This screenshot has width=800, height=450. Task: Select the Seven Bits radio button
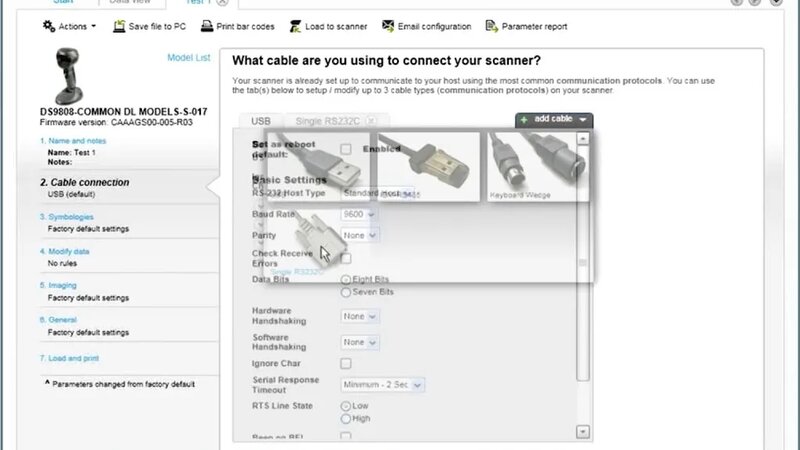click(346, 292)
